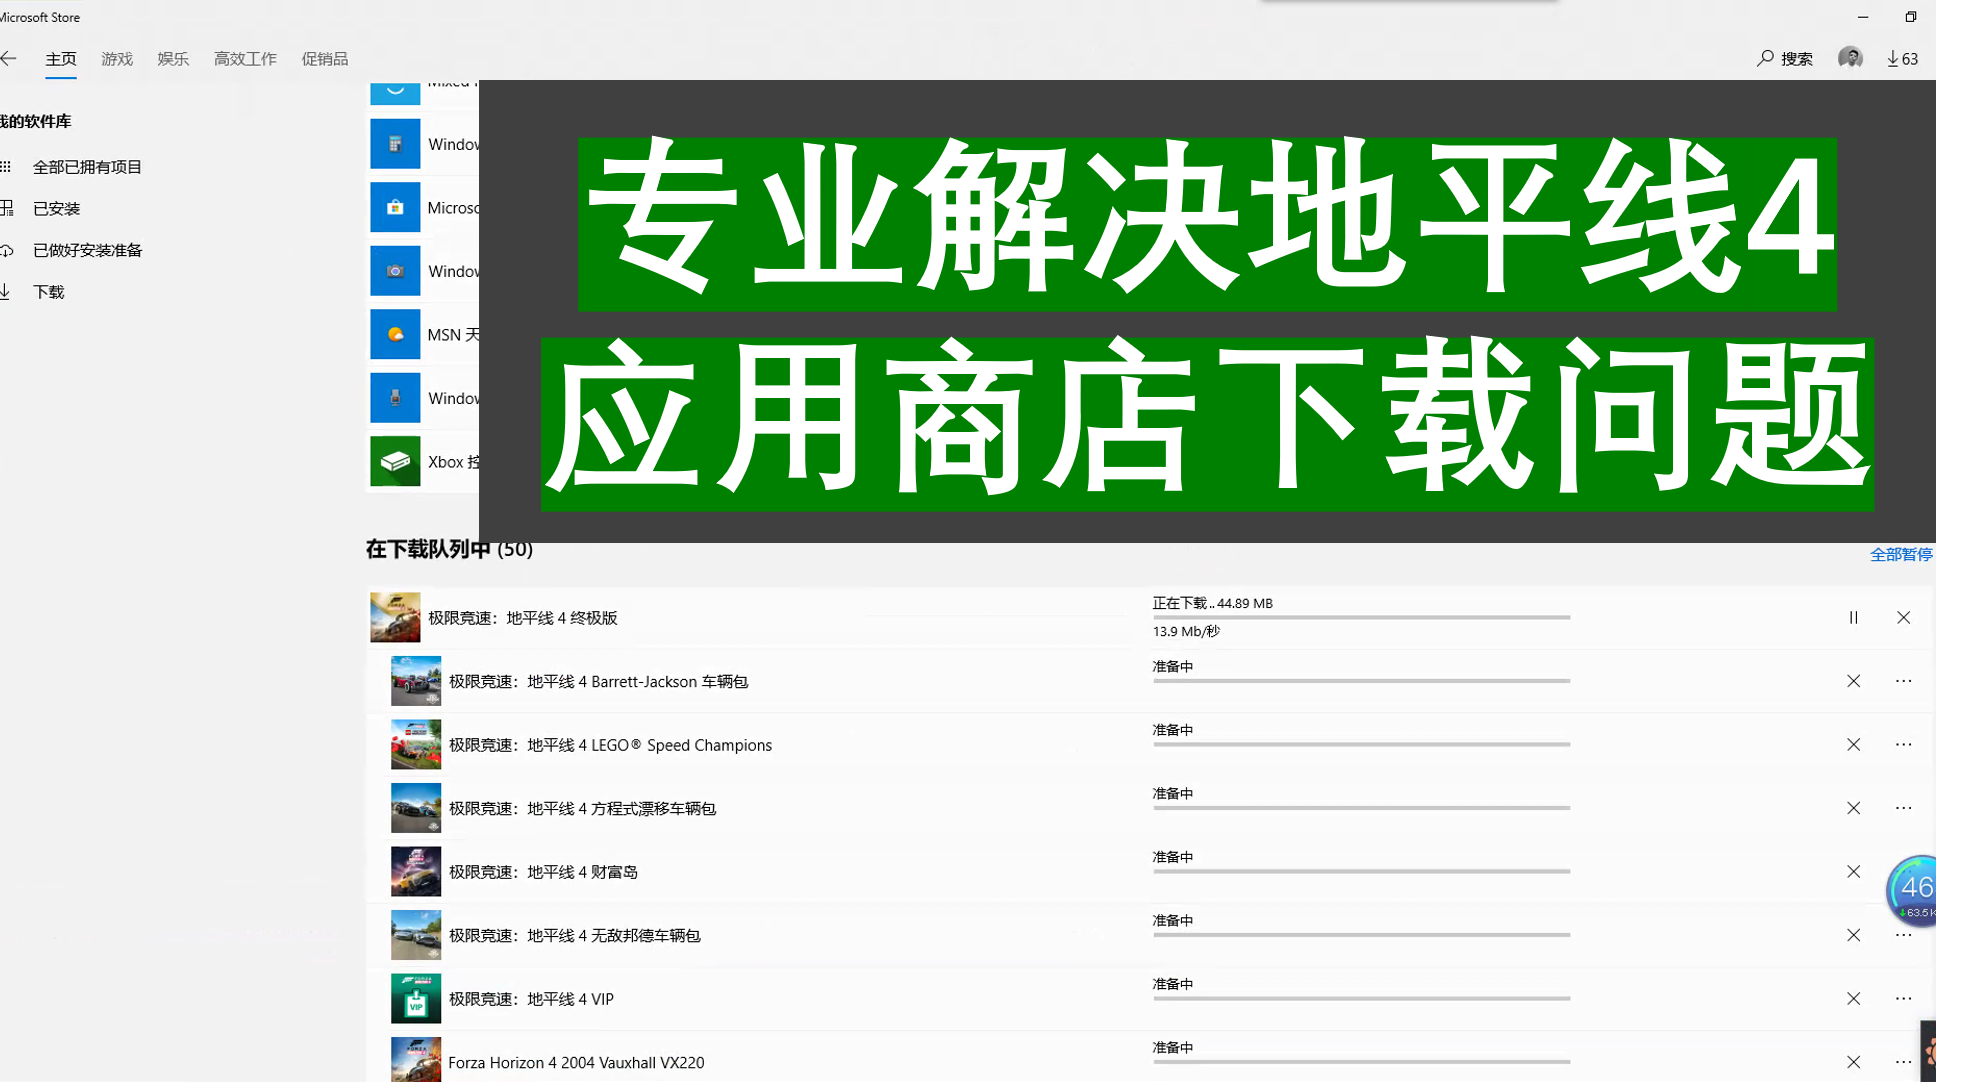
Task: Open more options for LEGO Speed Champions
Action: (1903, 745)
